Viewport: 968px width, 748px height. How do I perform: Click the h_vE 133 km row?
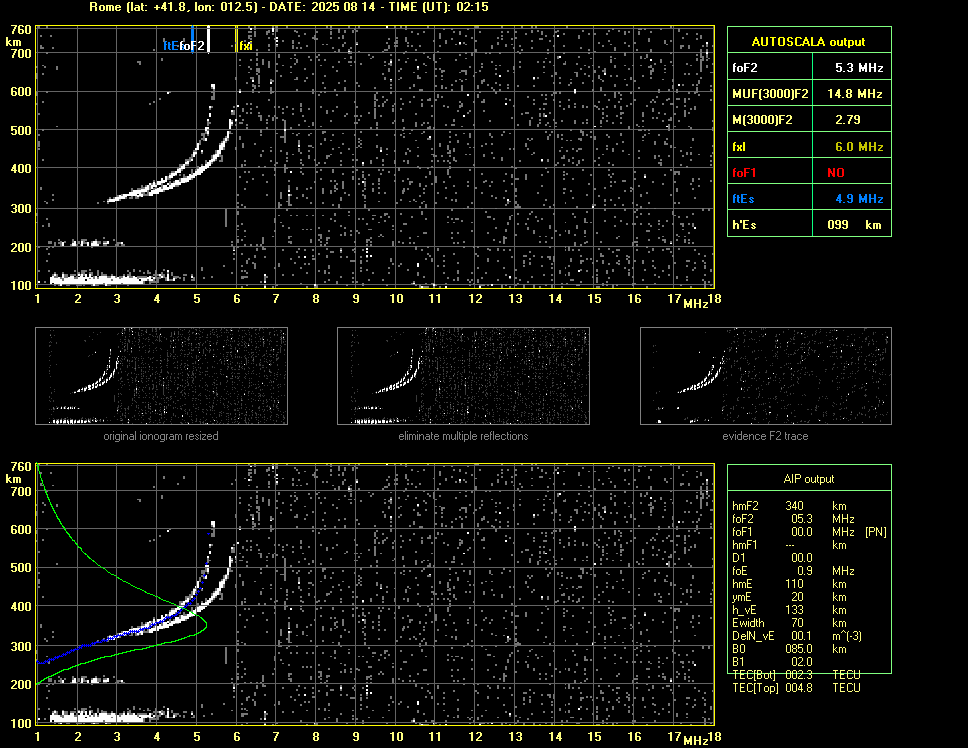pos(788,610)
